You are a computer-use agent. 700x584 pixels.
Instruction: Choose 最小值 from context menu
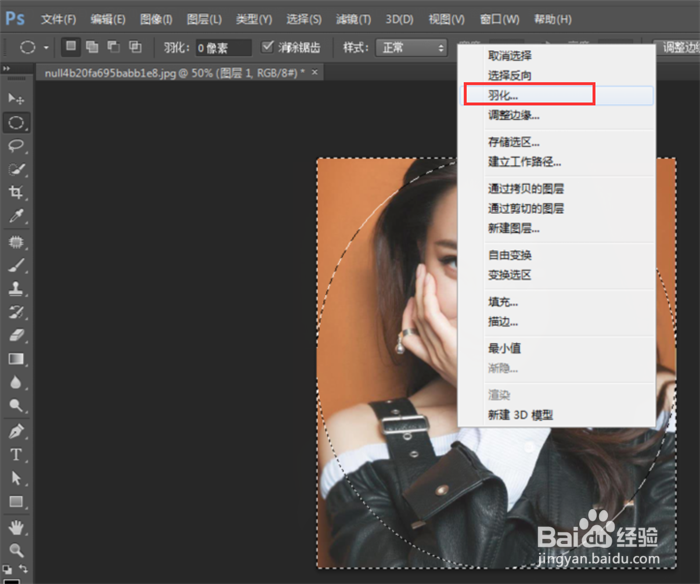click(x=557, y=348)
